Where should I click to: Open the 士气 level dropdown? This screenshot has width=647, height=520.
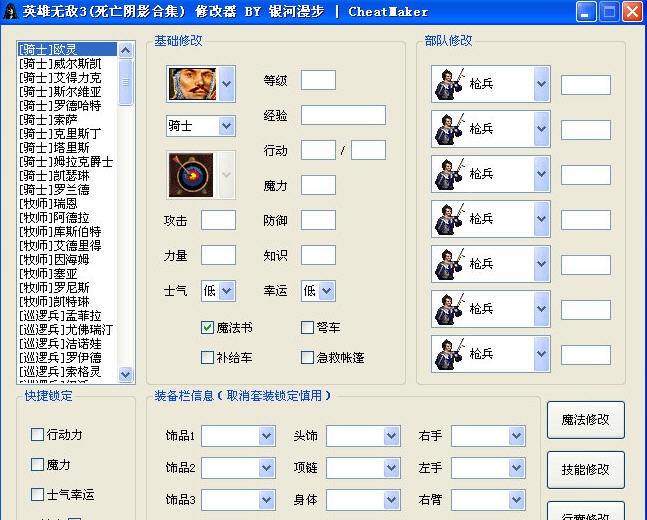pyautogui.click(x=227, y=291)
